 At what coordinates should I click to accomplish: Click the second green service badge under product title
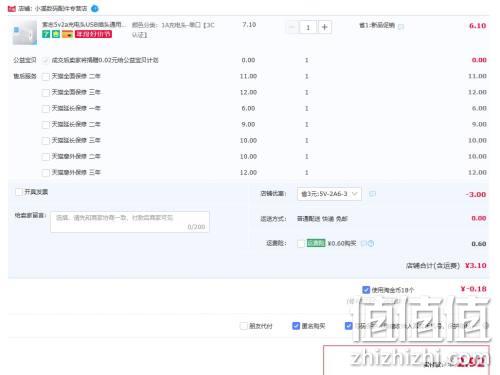(56, 34)
